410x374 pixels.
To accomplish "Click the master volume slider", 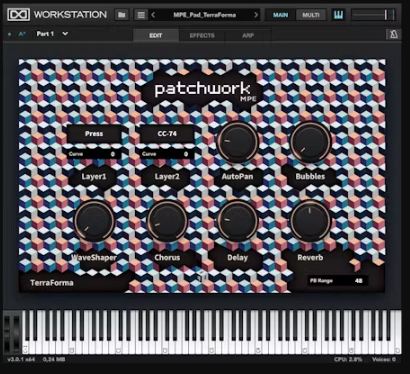I will [x=374, y=15].
